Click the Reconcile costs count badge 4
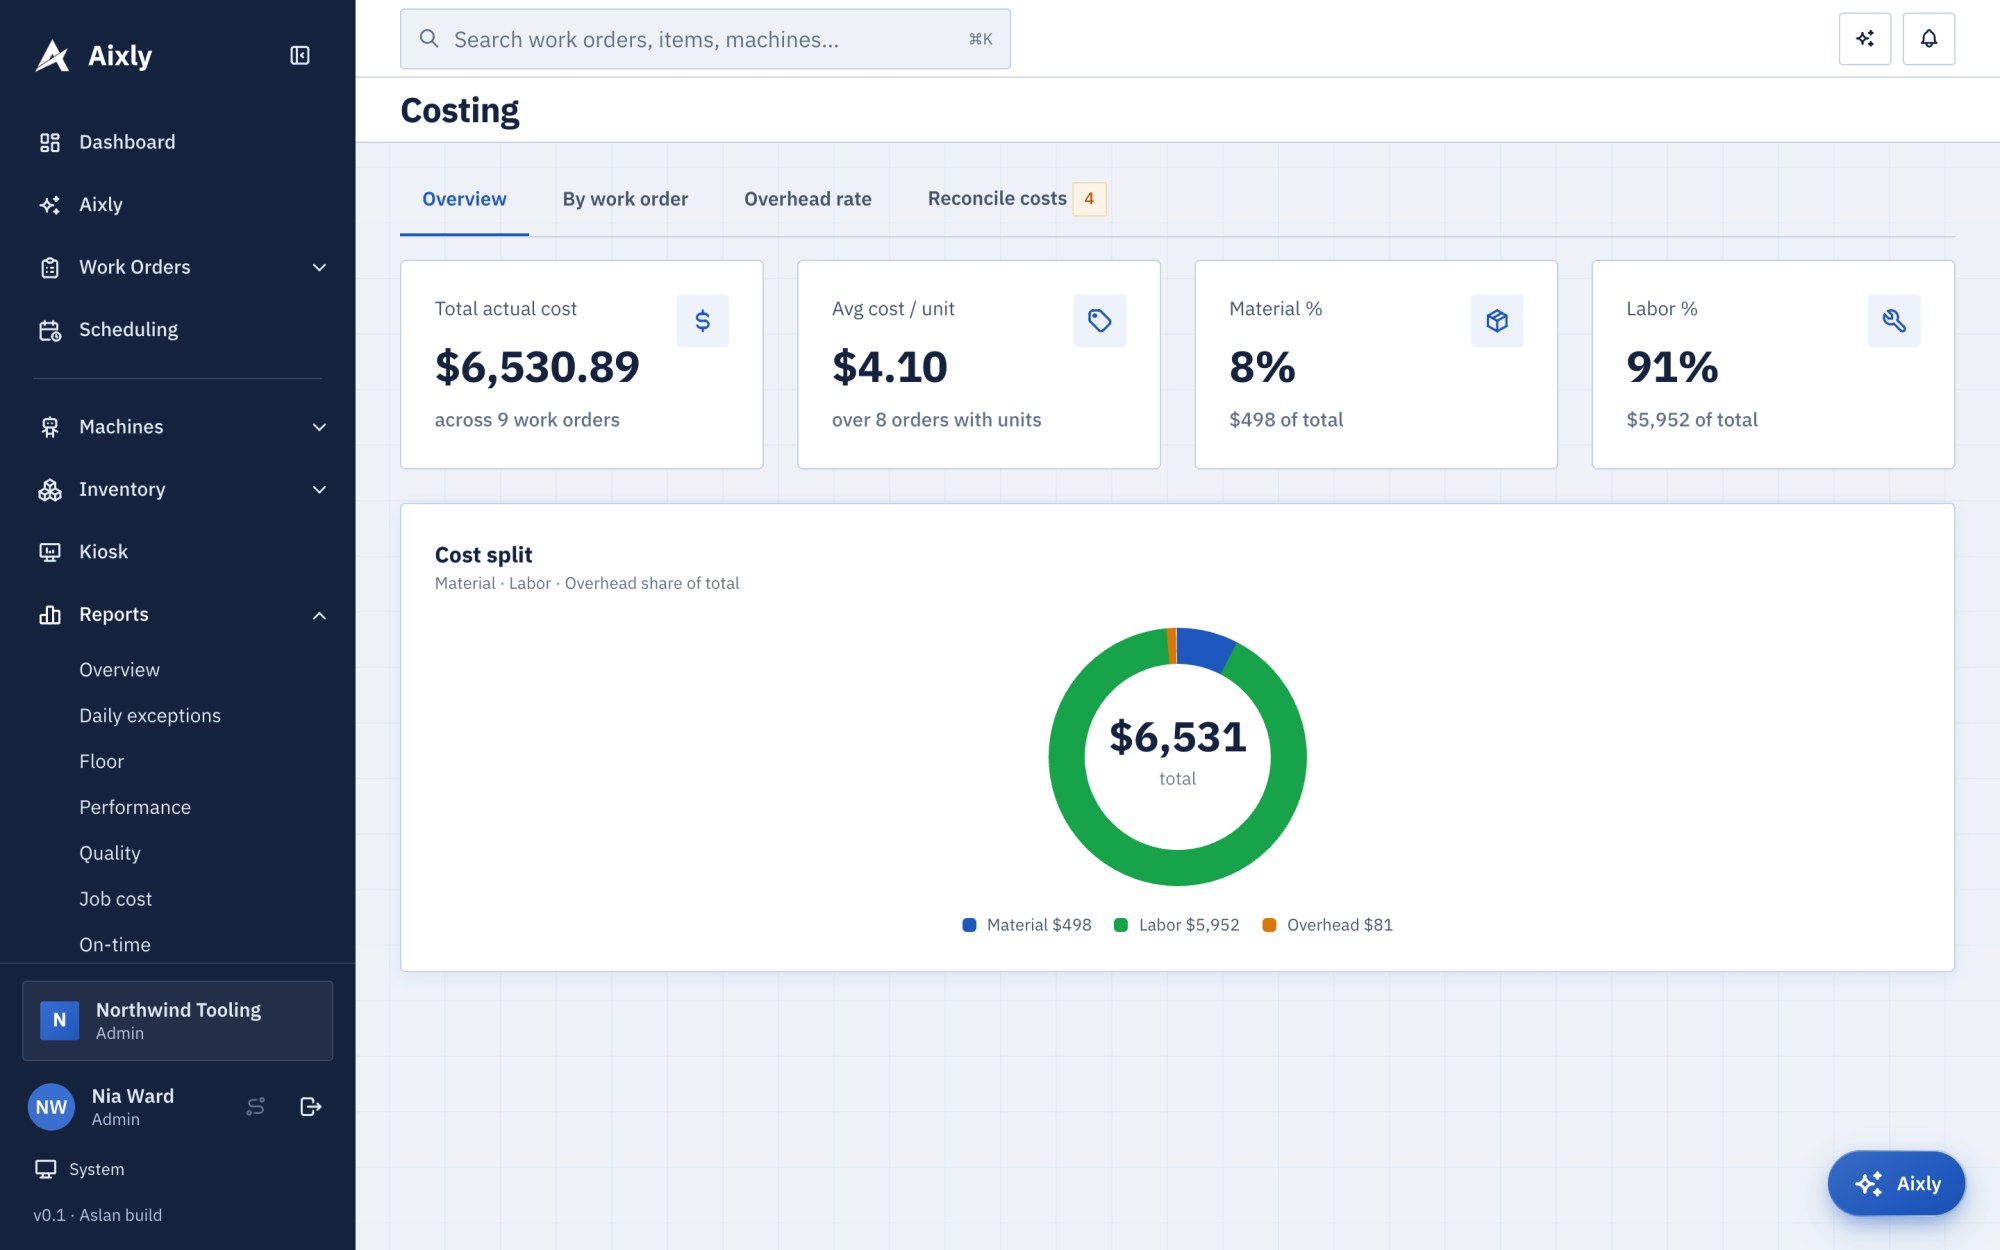 [x=1089, y=199]
